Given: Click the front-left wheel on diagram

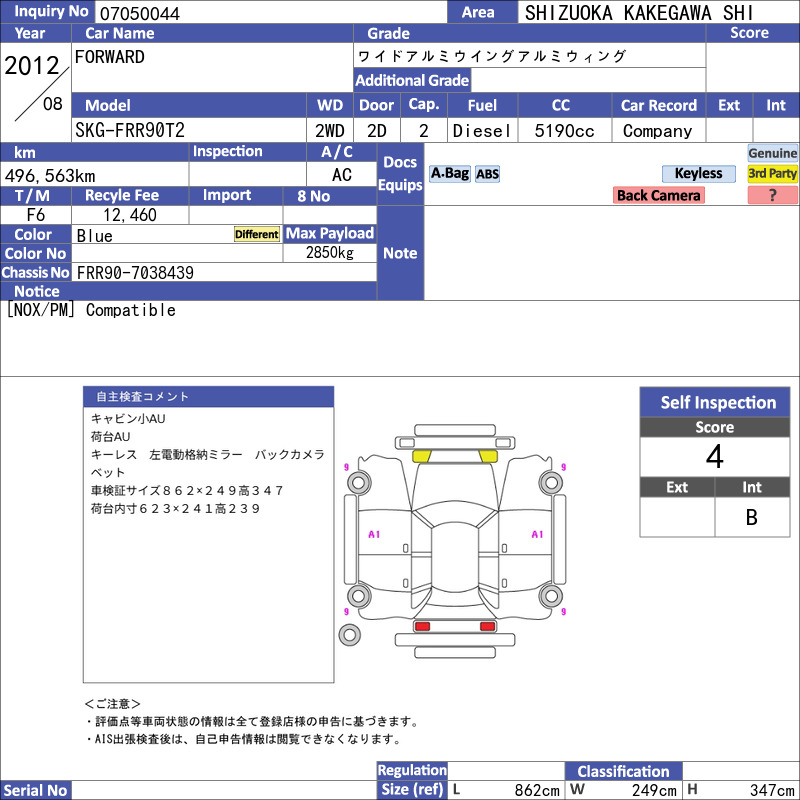Looking at the screenshot, I should (x=359, y=482).
